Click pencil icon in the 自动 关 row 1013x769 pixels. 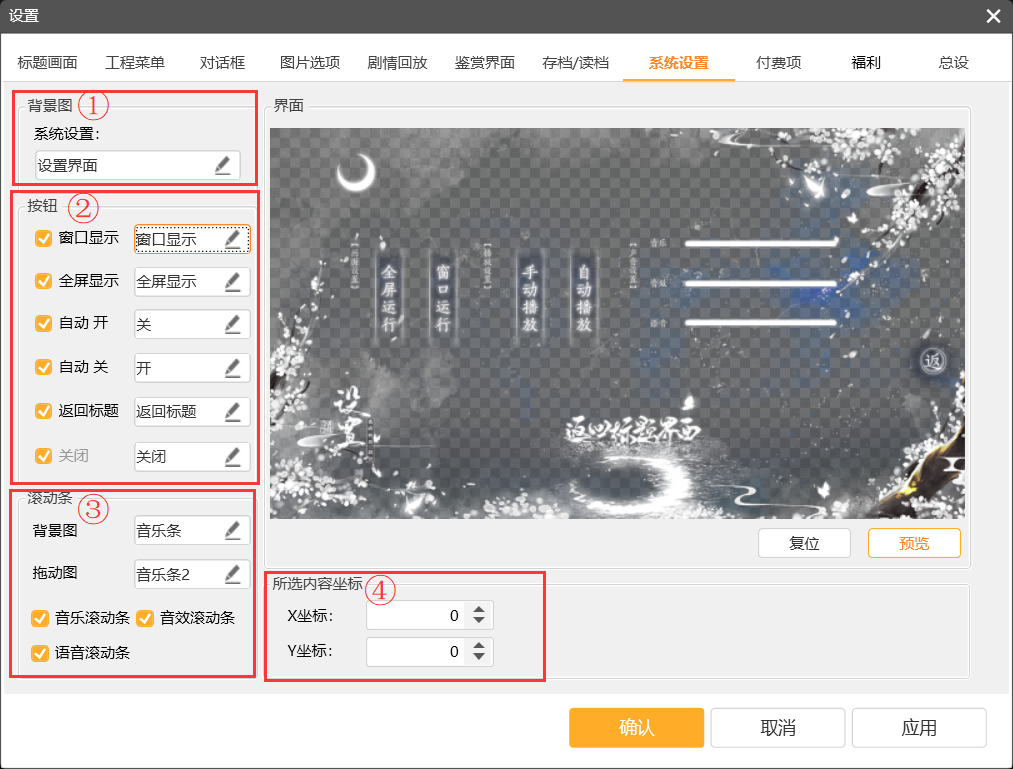(233, 368)
